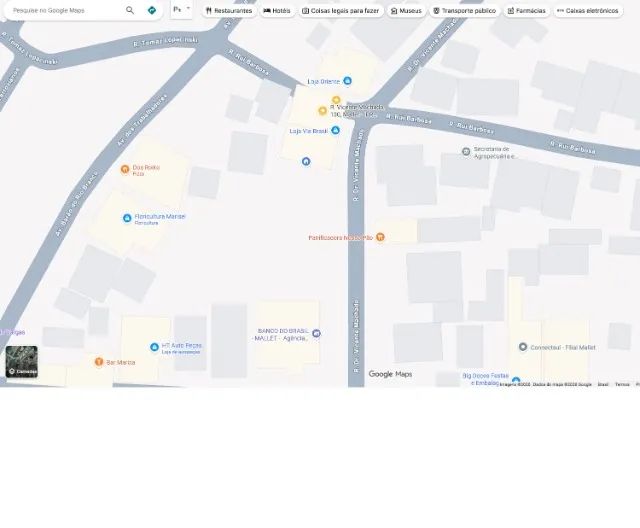The width and height of the screenshot is (640, 528).
Task: Click the Bar Mariza label
Action: (x=120, y=362)
